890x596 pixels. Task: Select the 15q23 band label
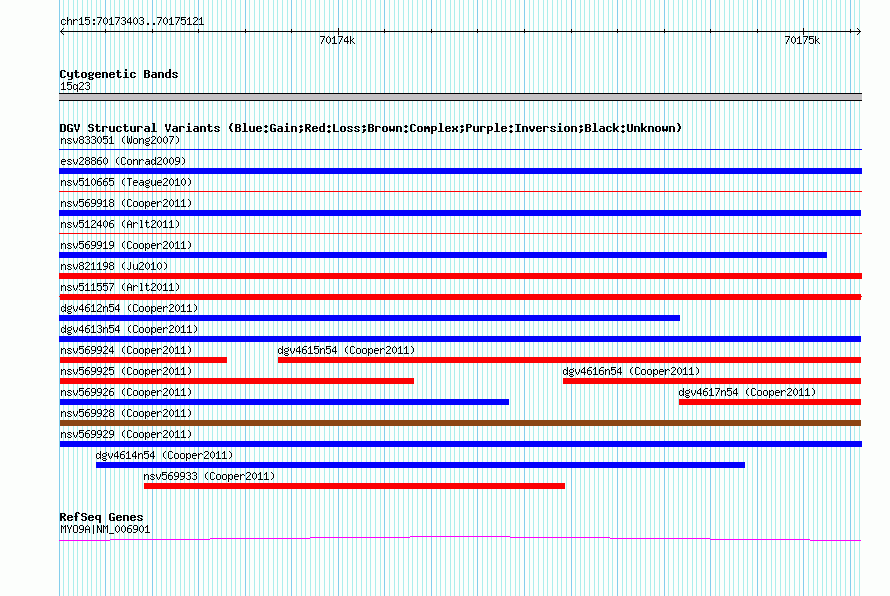pos(75,86)
